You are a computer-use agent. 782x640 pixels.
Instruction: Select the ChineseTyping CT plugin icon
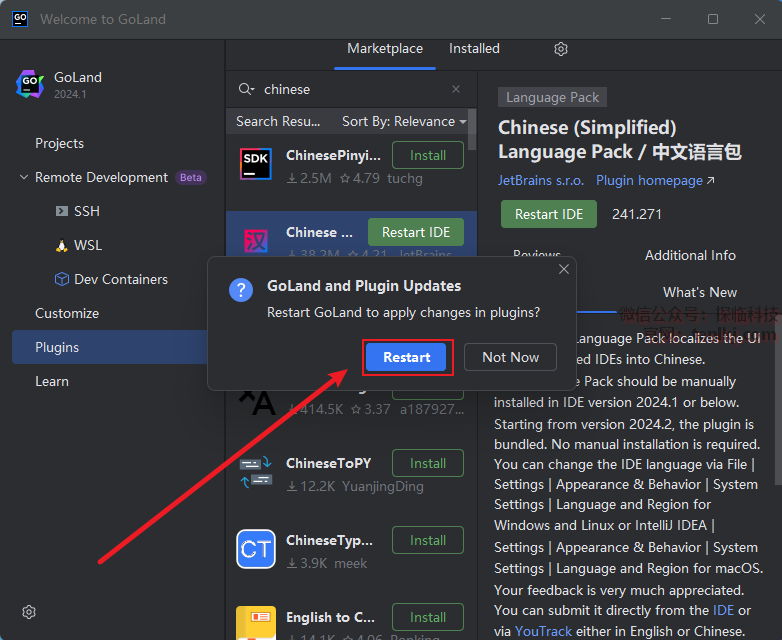(256, 549)
